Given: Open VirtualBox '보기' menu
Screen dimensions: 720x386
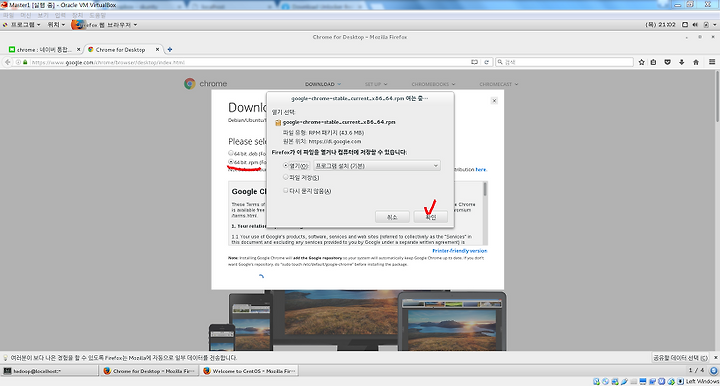Looking at the screenshot, I should [43, 15].
